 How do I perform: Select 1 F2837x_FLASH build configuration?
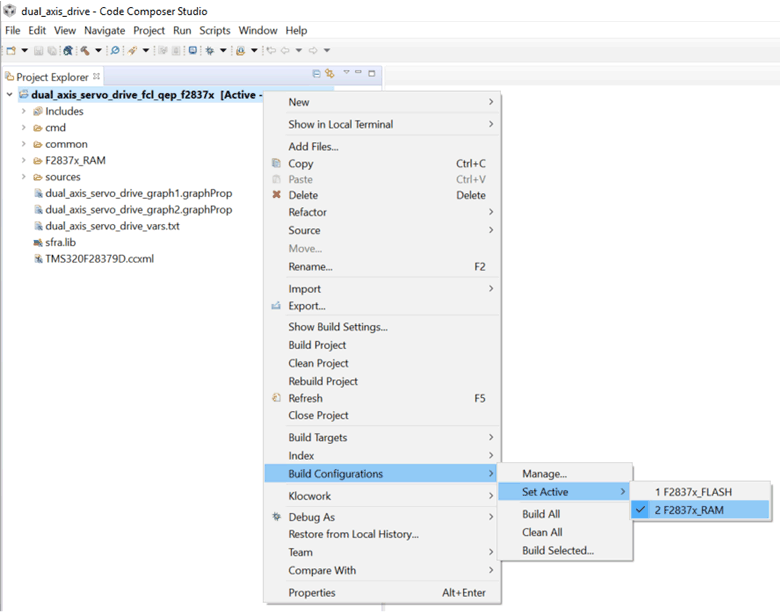[692, 492]
